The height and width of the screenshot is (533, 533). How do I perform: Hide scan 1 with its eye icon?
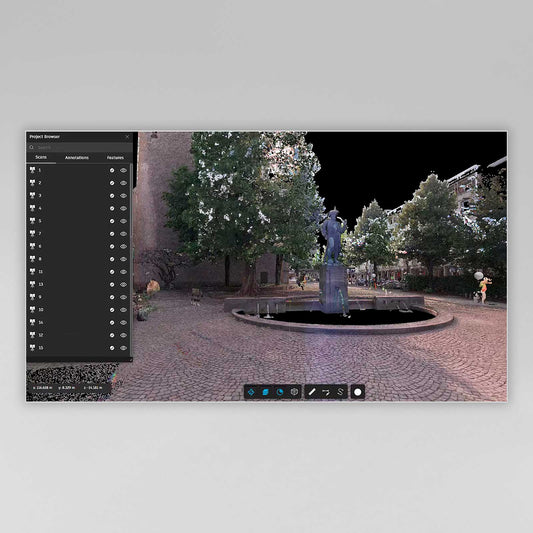(123, 170)
